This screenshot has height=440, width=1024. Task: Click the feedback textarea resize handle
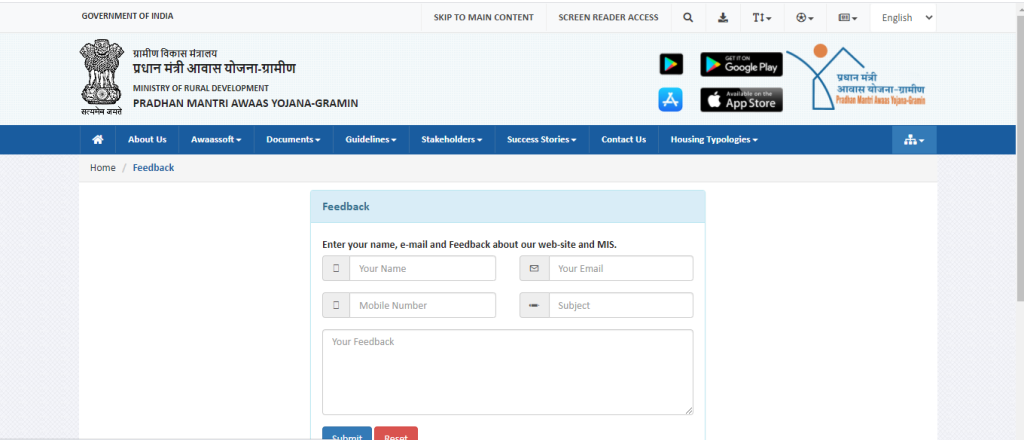coord(688,410)
